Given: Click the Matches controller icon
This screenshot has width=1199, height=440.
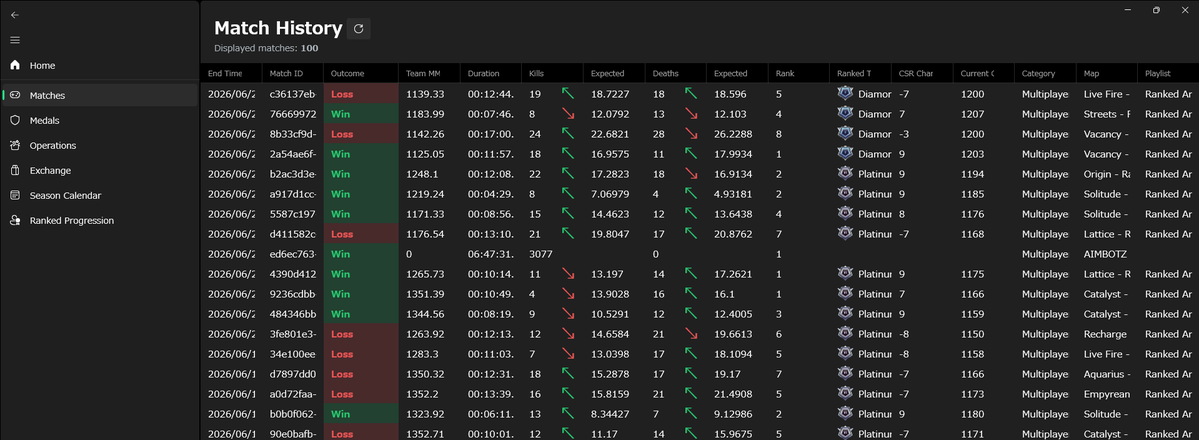Looking at the screenshot, I should pos(15,95).
